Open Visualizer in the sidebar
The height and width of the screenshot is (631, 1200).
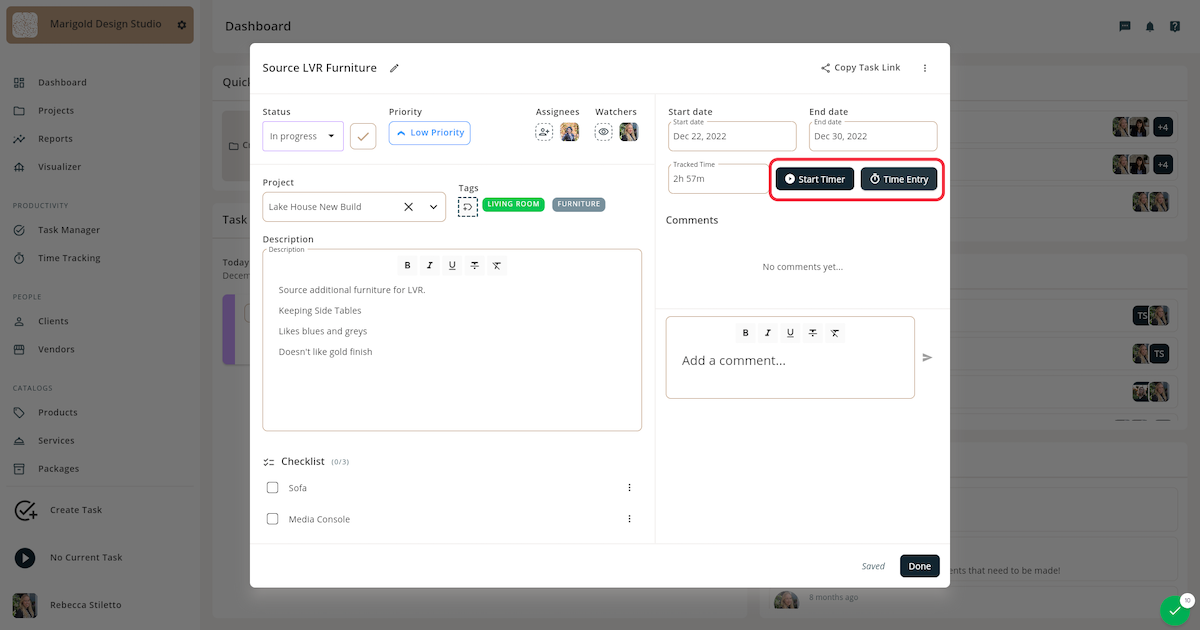[x=60, y=167]
